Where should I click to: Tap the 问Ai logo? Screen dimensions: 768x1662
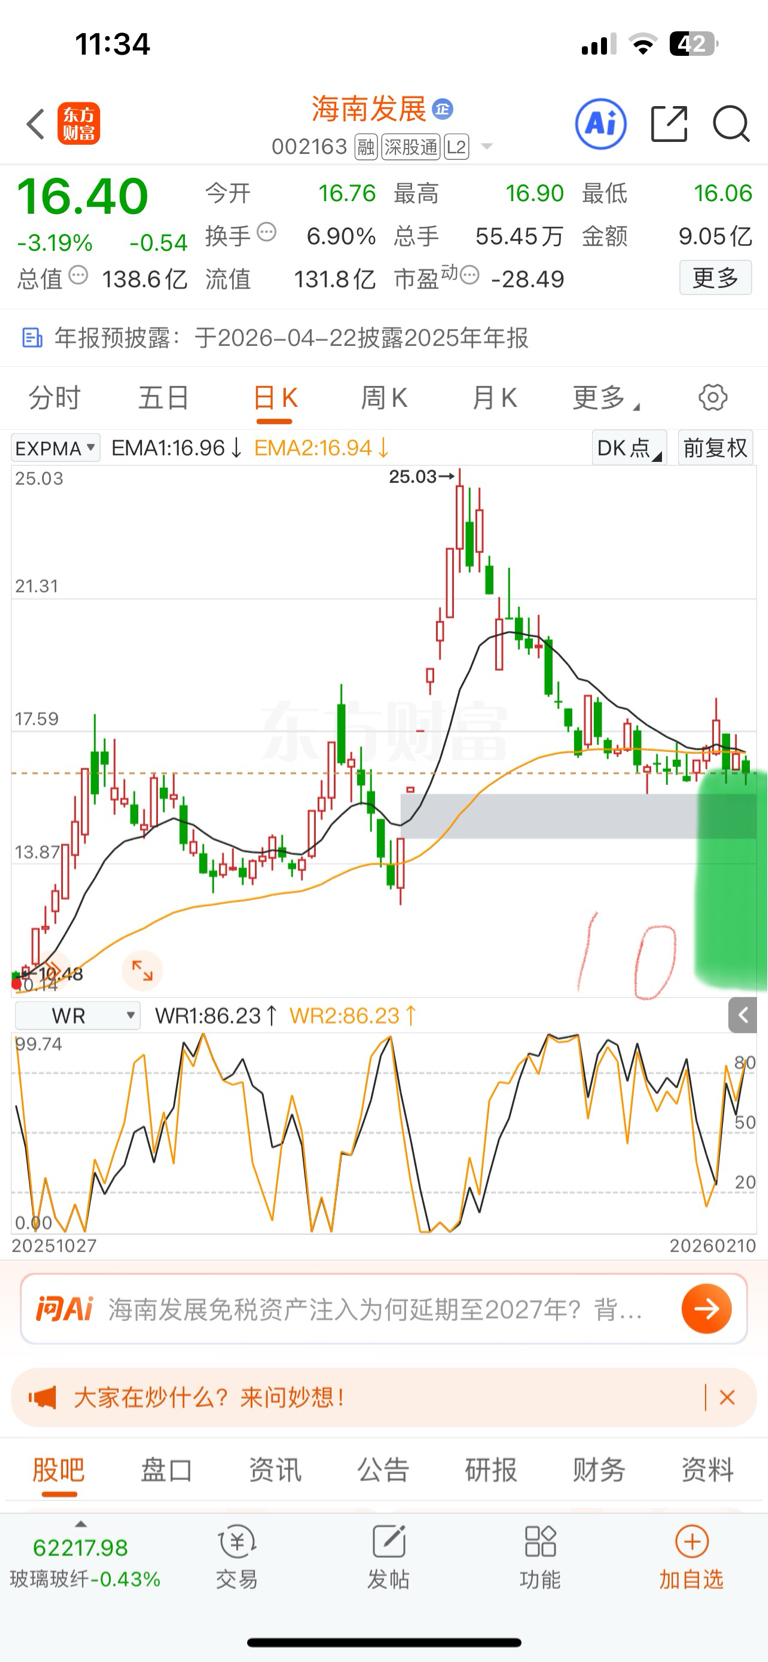click(64, 1309)
